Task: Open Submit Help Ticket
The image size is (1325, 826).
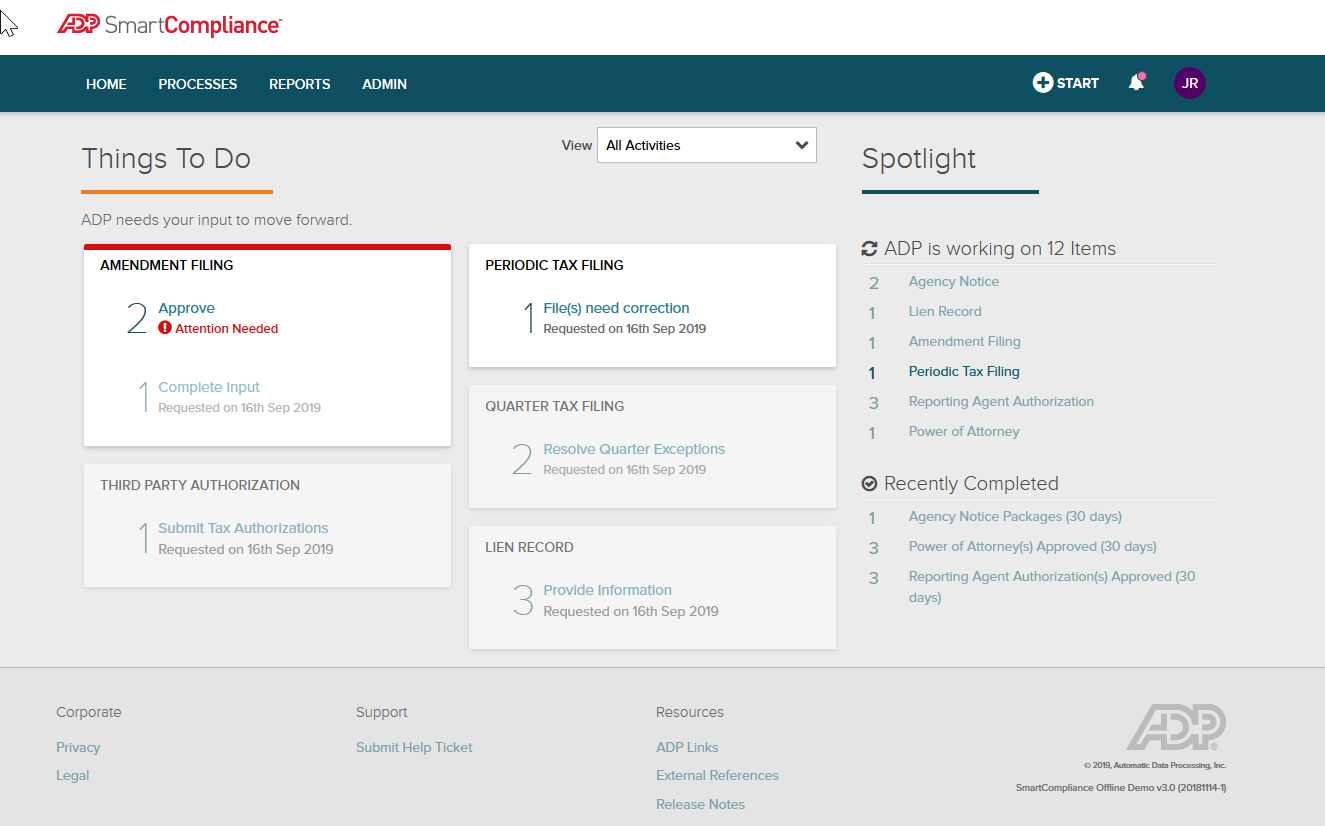Action: click(x=414, y=747)
